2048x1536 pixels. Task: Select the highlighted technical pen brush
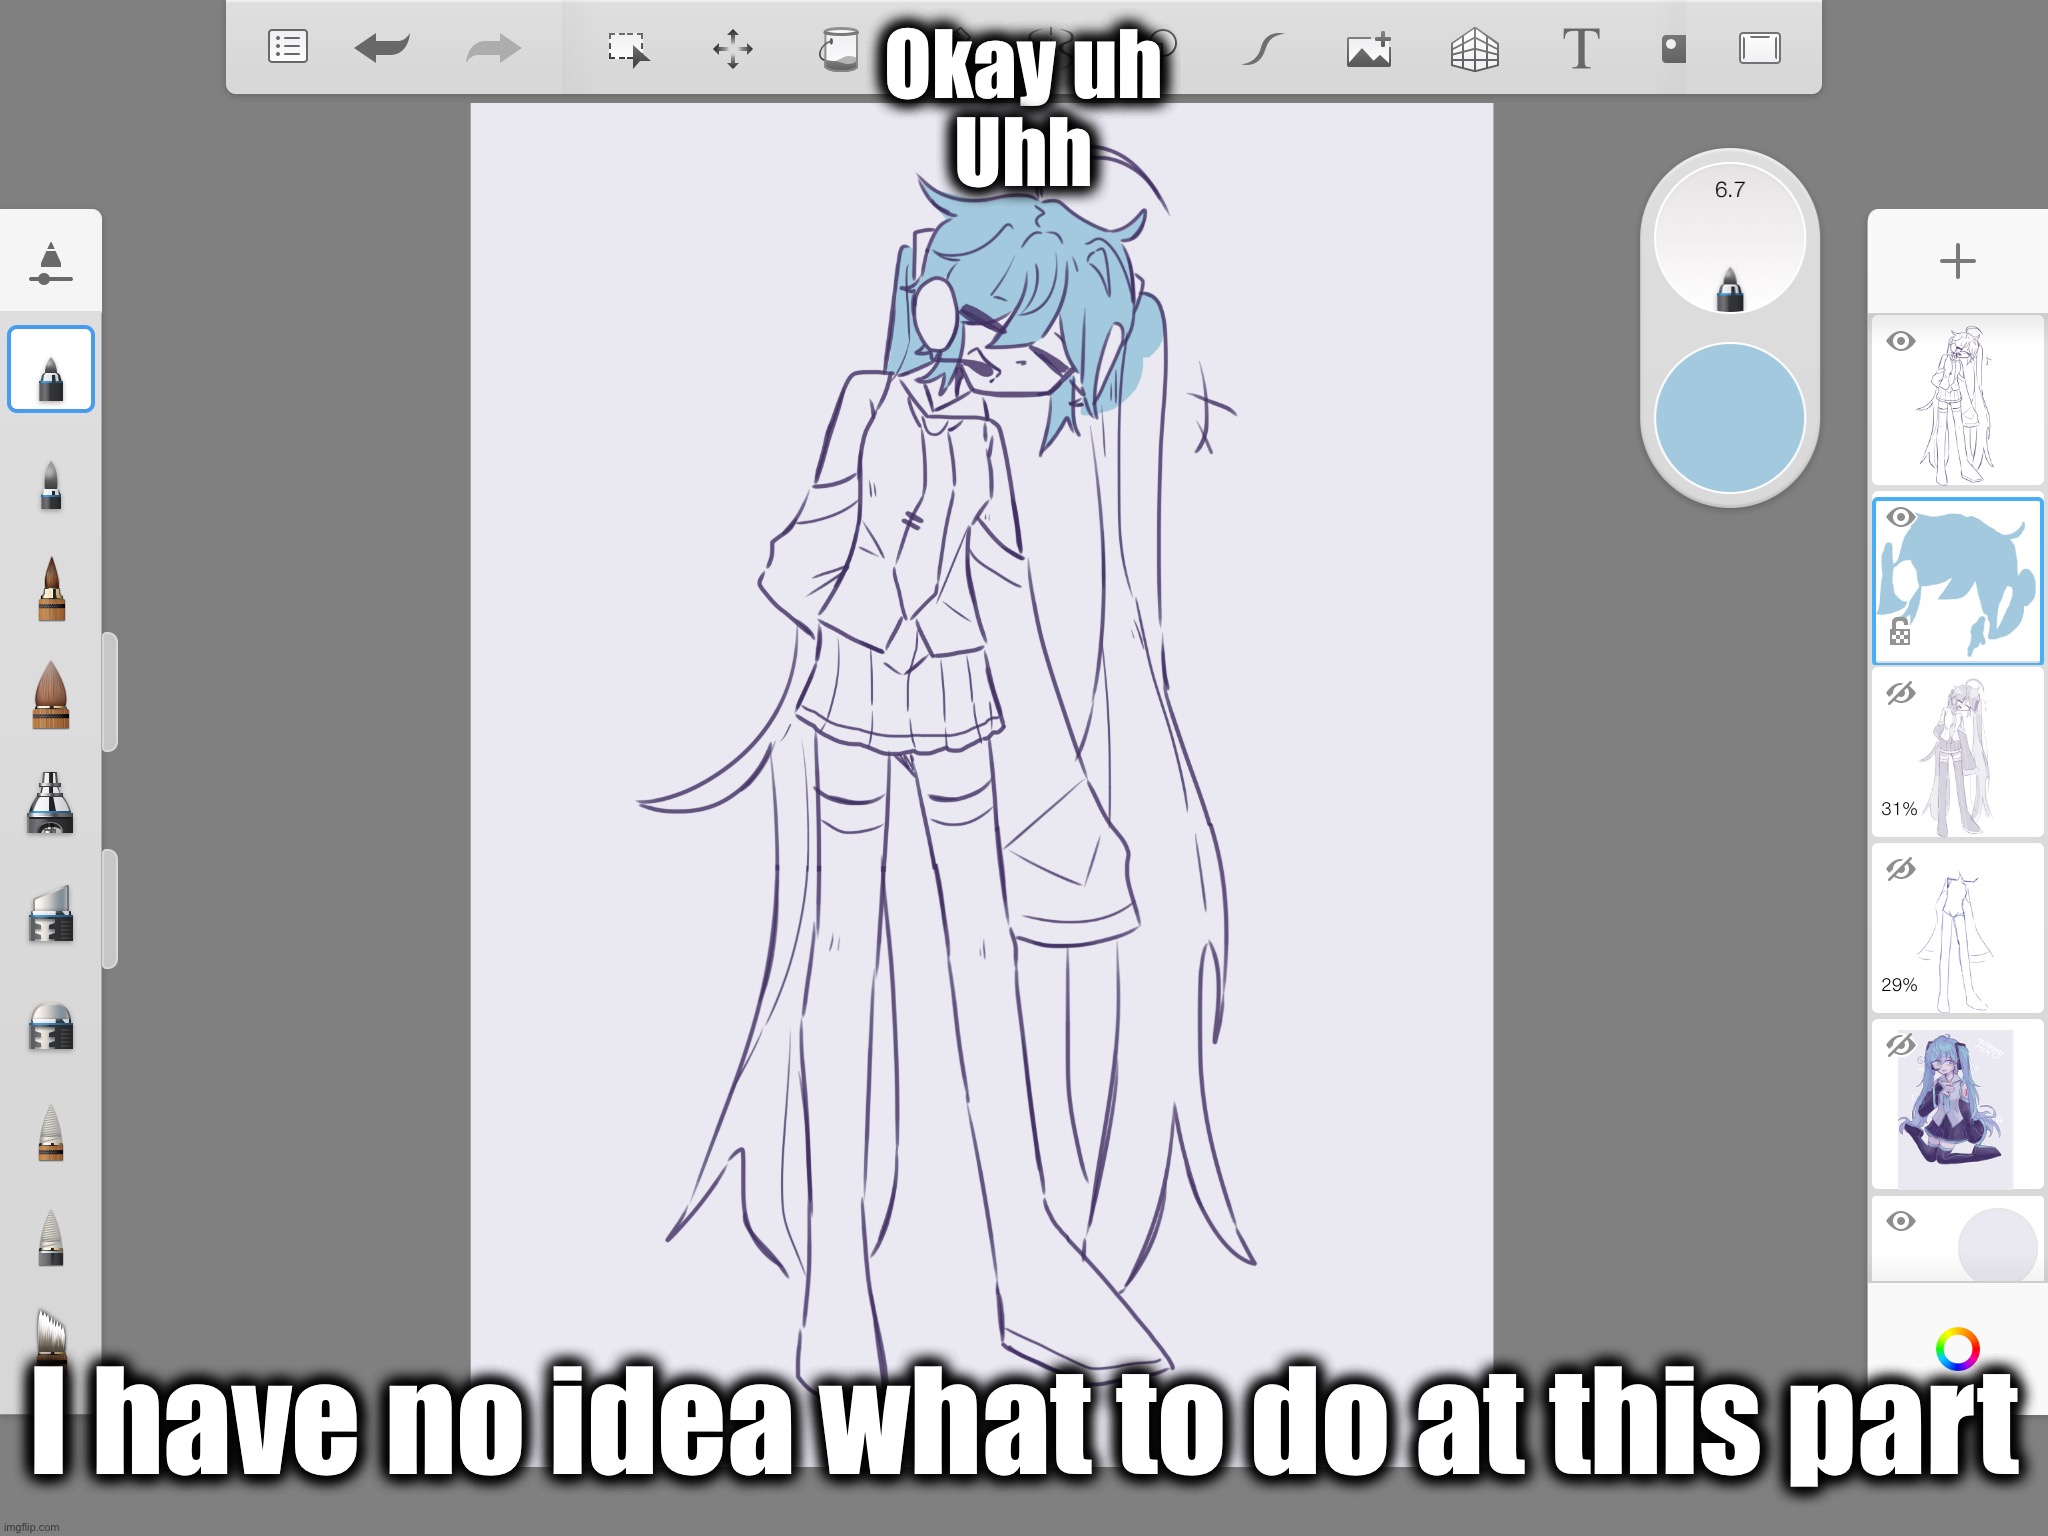point(51,369)
